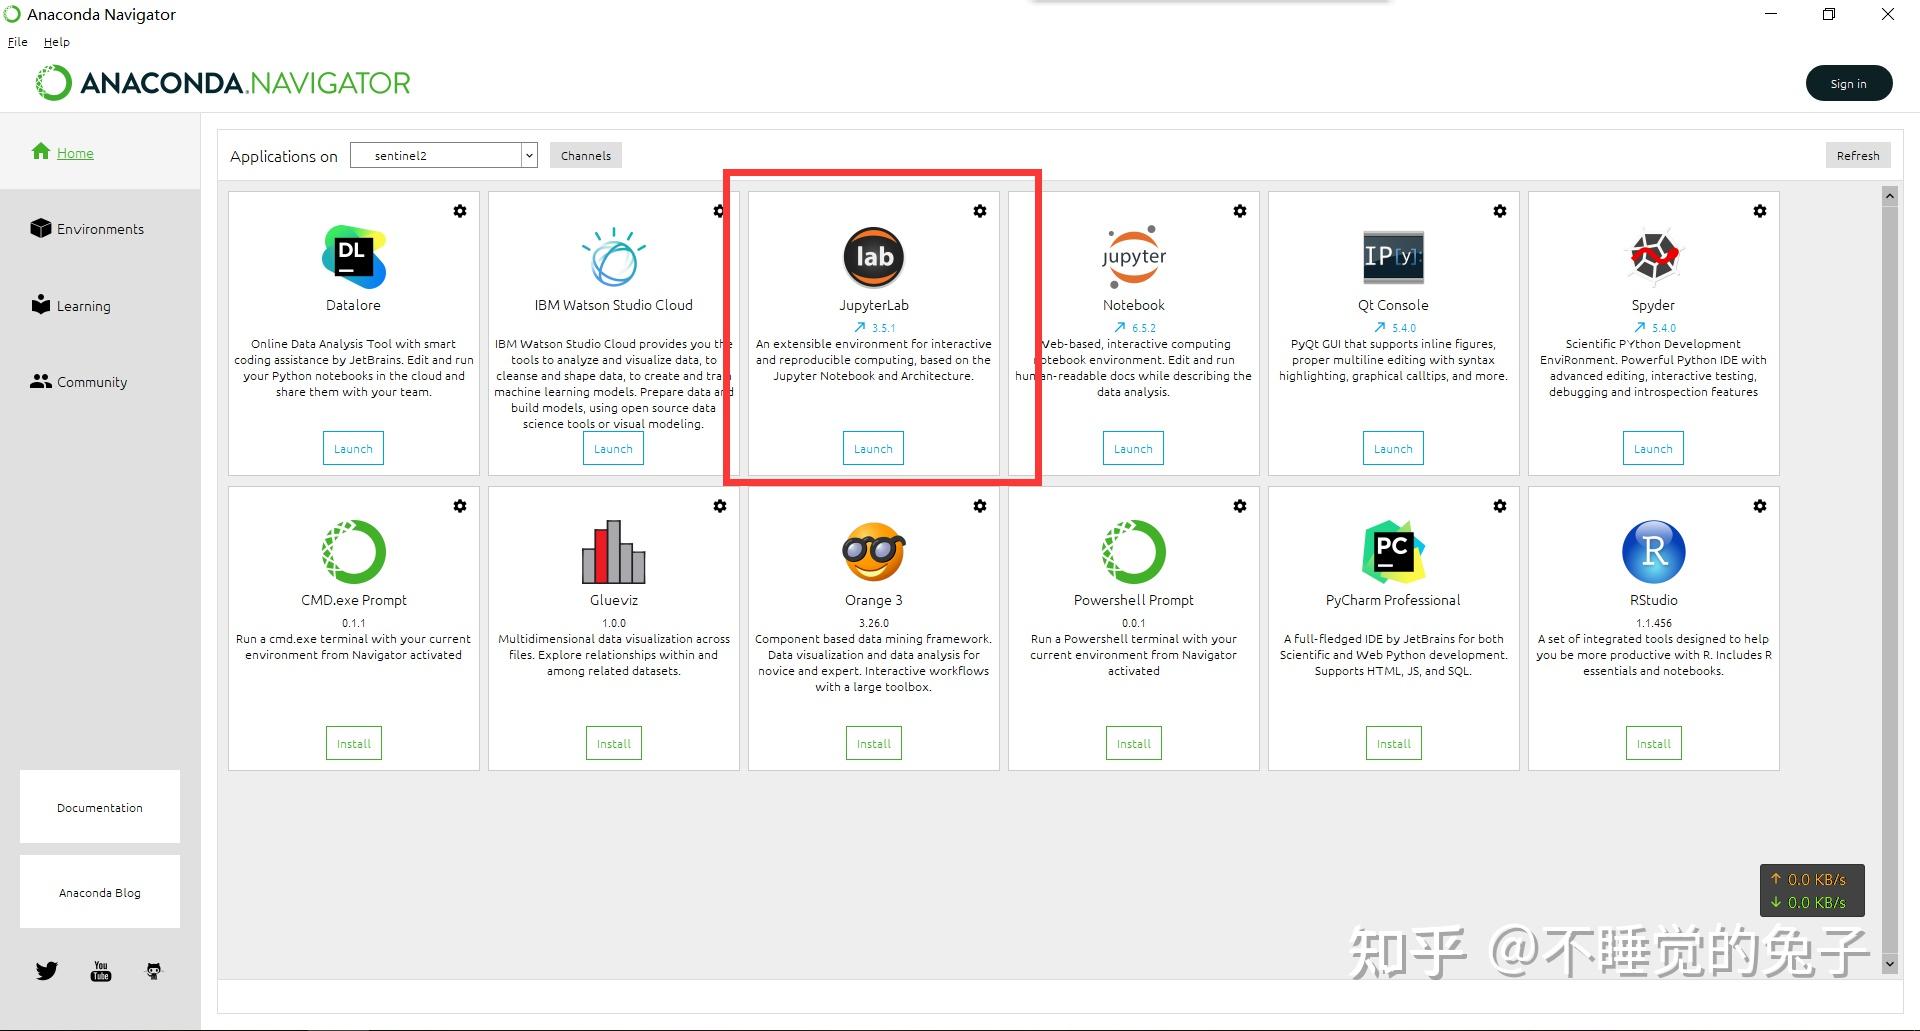Open the GitHub link icon
1920x1031 pixels.
154,971
